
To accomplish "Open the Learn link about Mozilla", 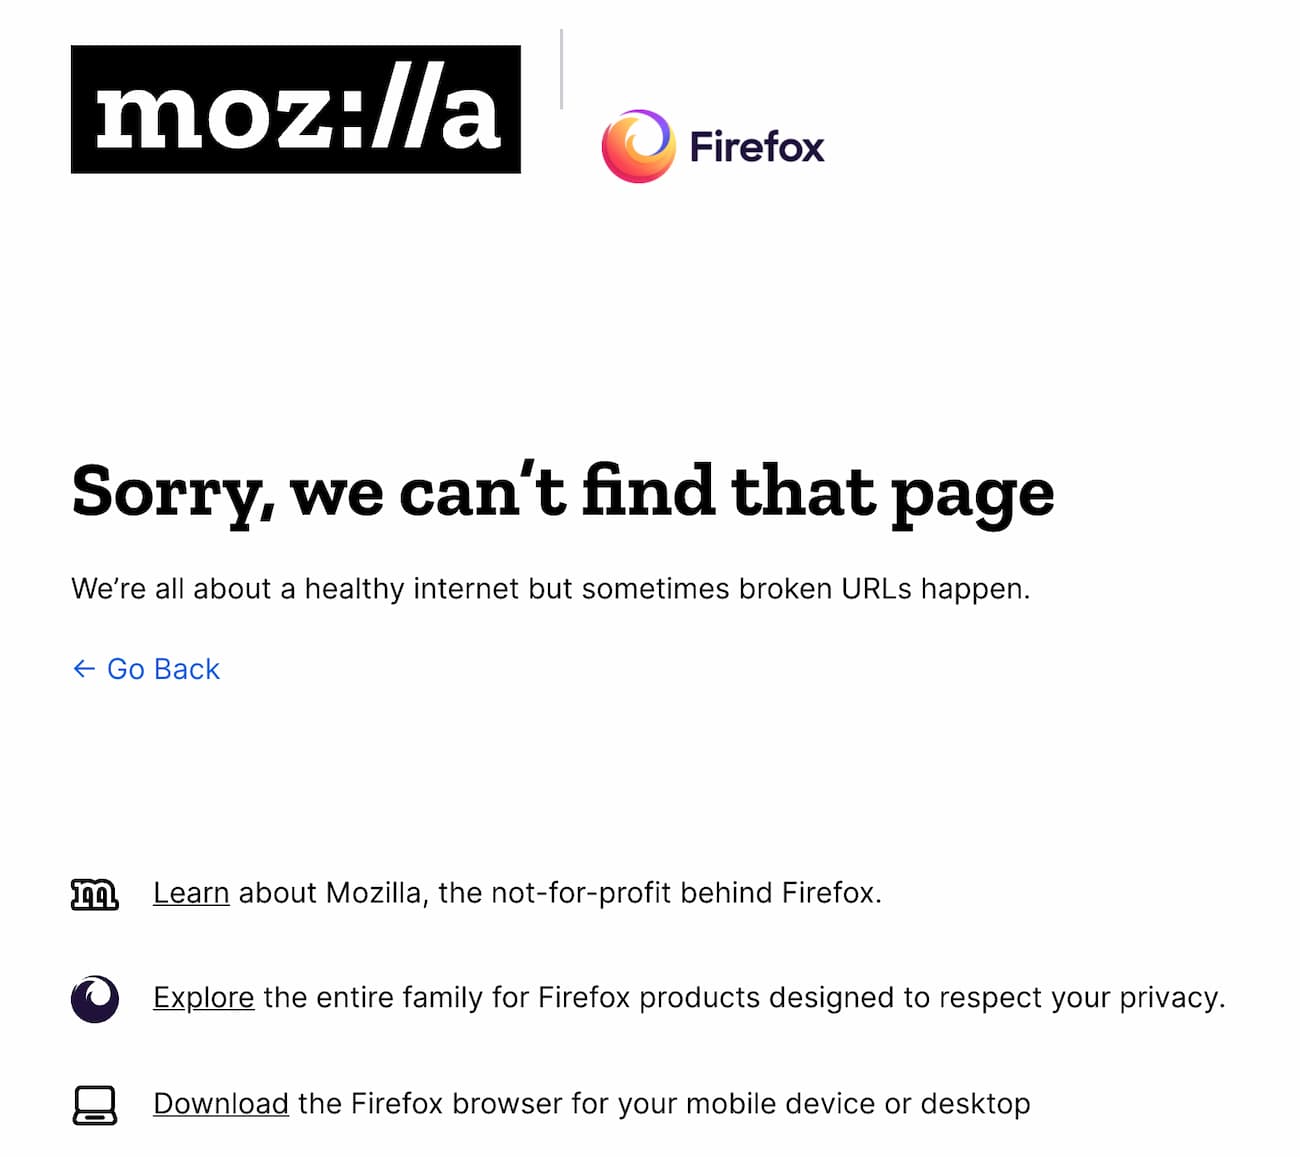I will pyautogui.click(x=191, y=893).
